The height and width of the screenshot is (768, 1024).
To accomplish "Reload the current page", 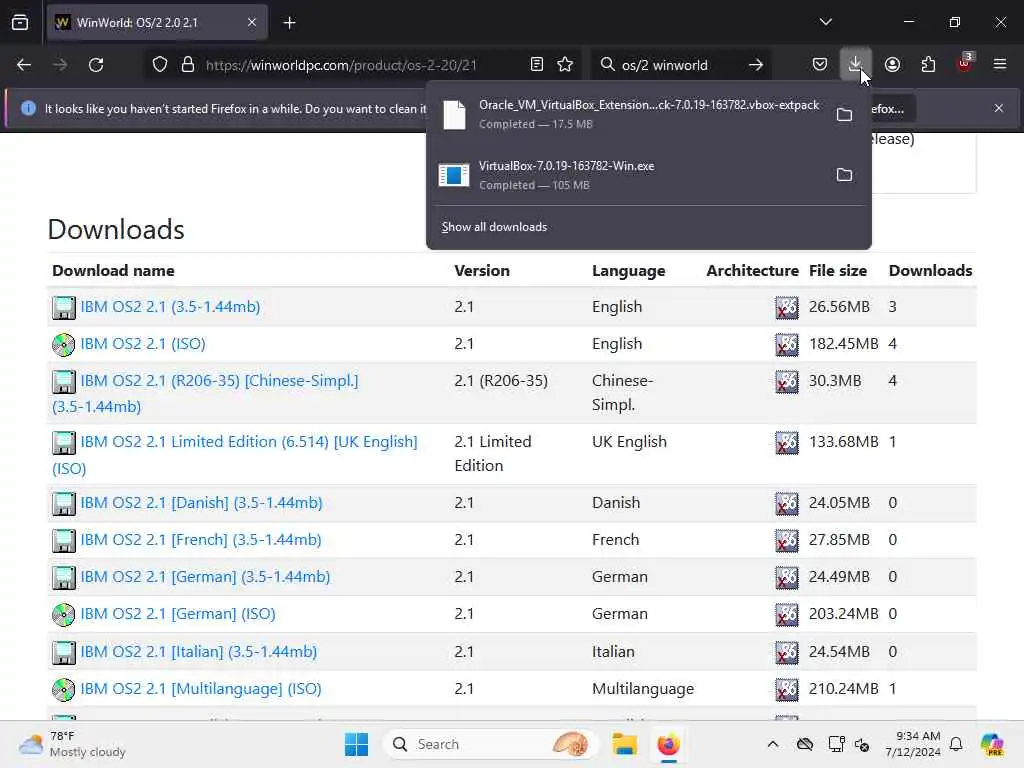I will tap(96, 65).
